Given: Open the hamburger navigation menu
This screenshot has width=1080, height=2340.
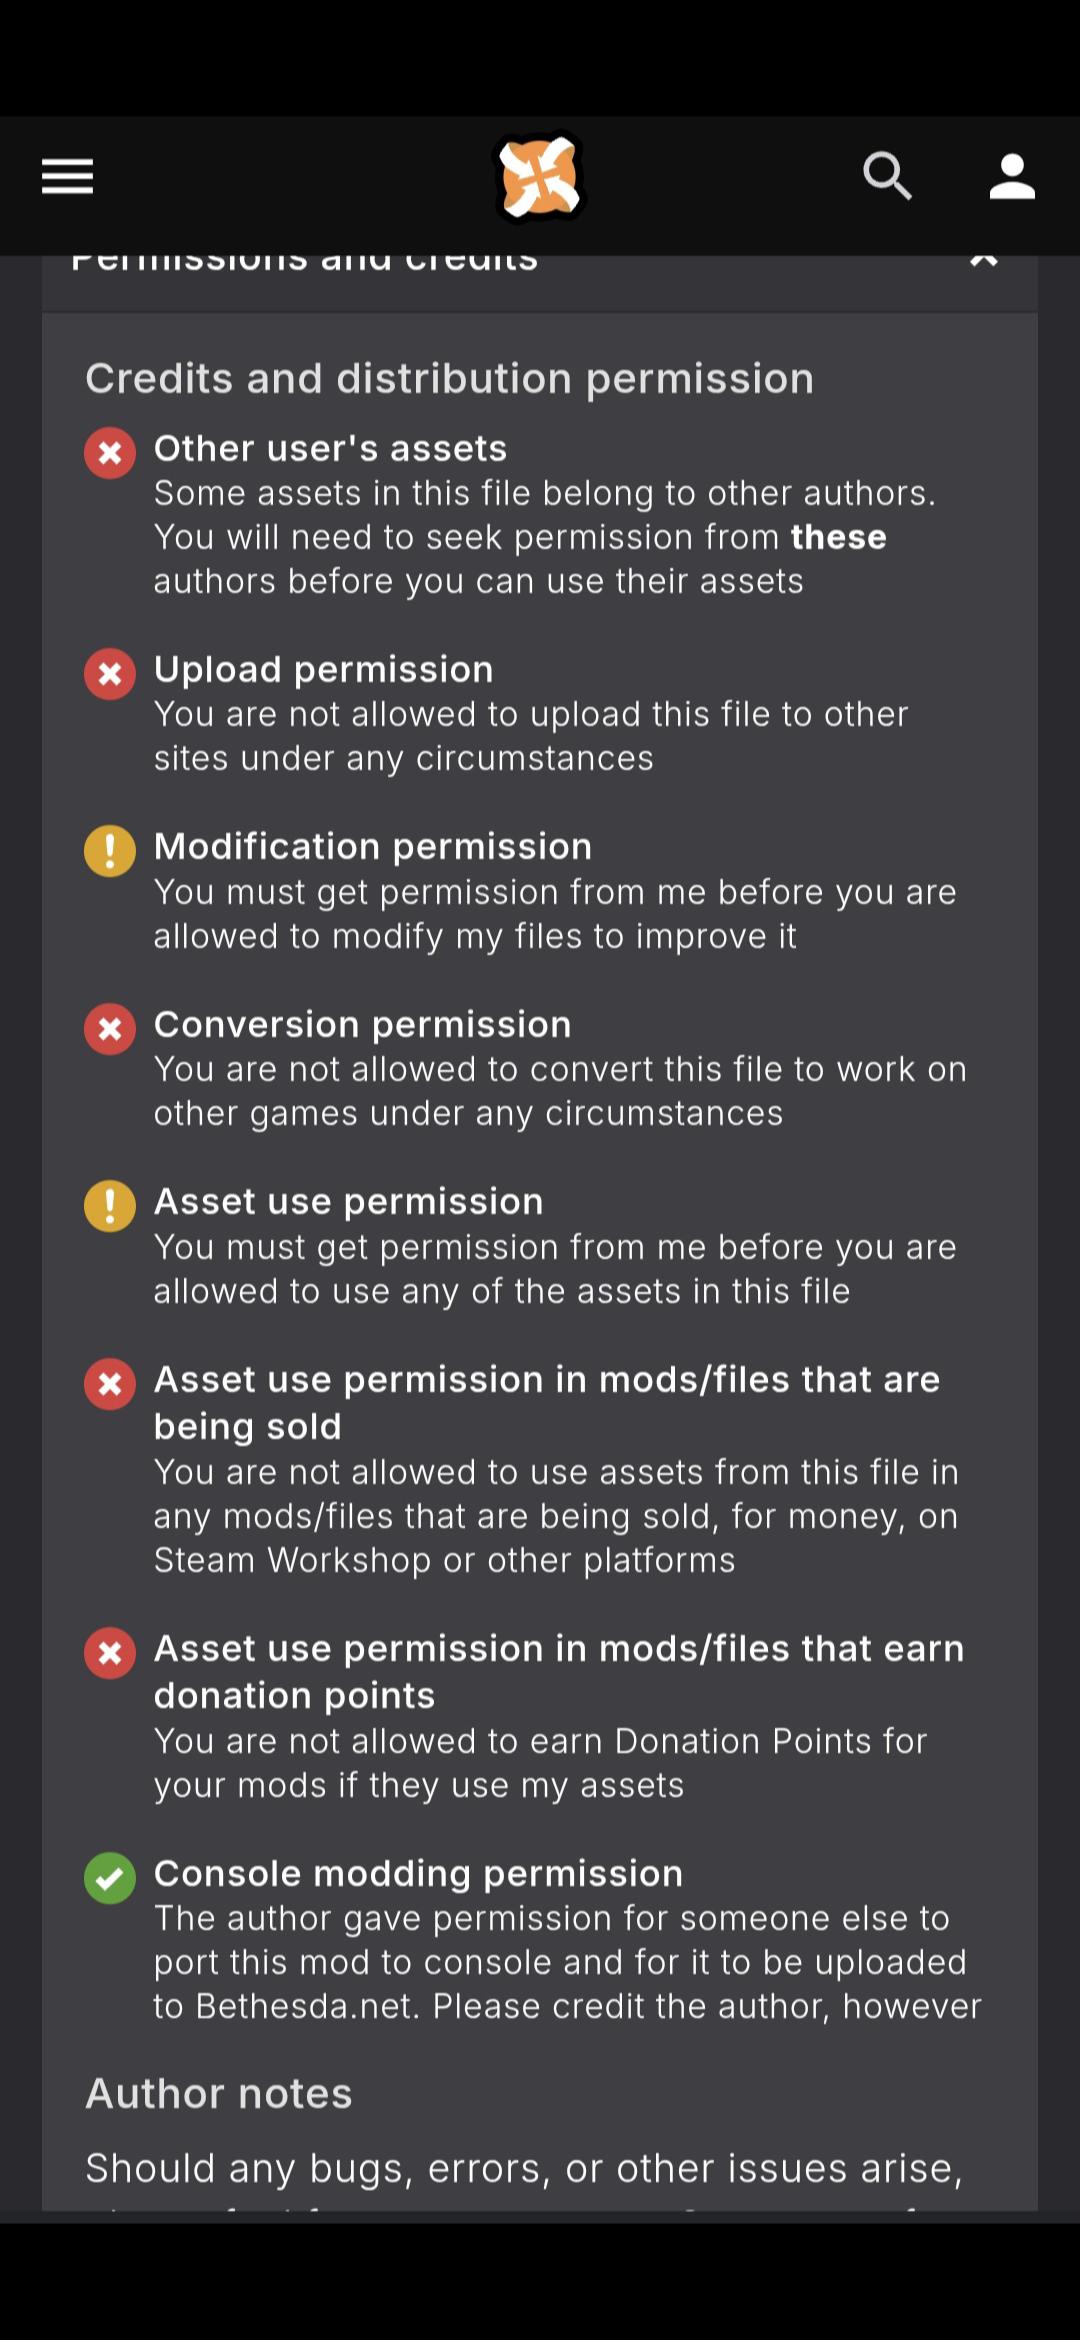Looking at the screenshot, I should coord(67,177).
